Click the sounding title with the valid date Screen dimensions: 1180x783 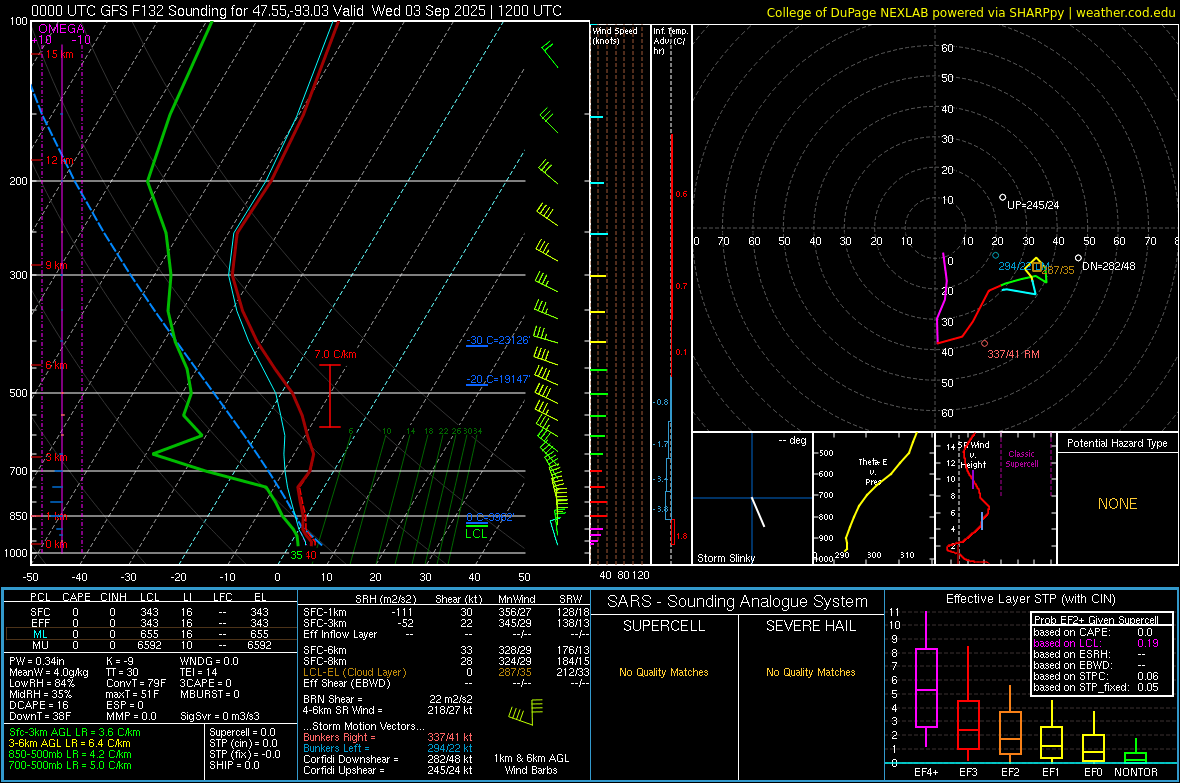point(297,11)
